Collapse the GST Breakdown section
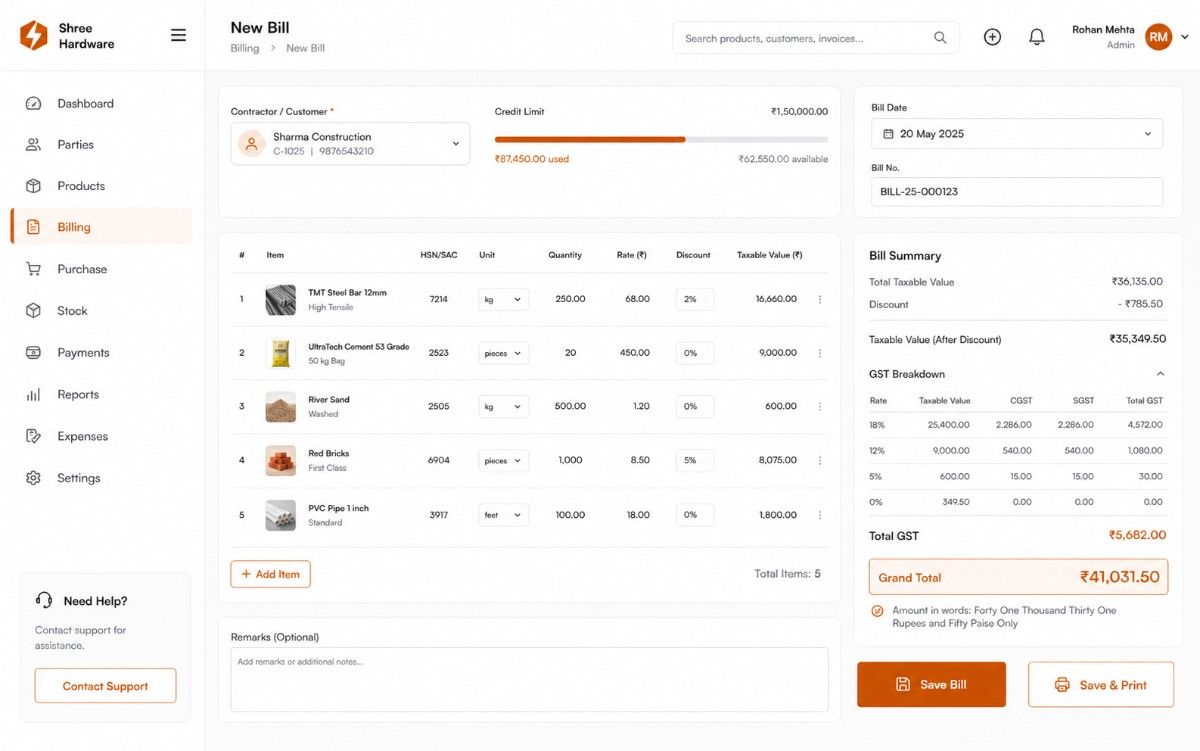Viewport: 1200px width, 751px height. [1160, 374]
